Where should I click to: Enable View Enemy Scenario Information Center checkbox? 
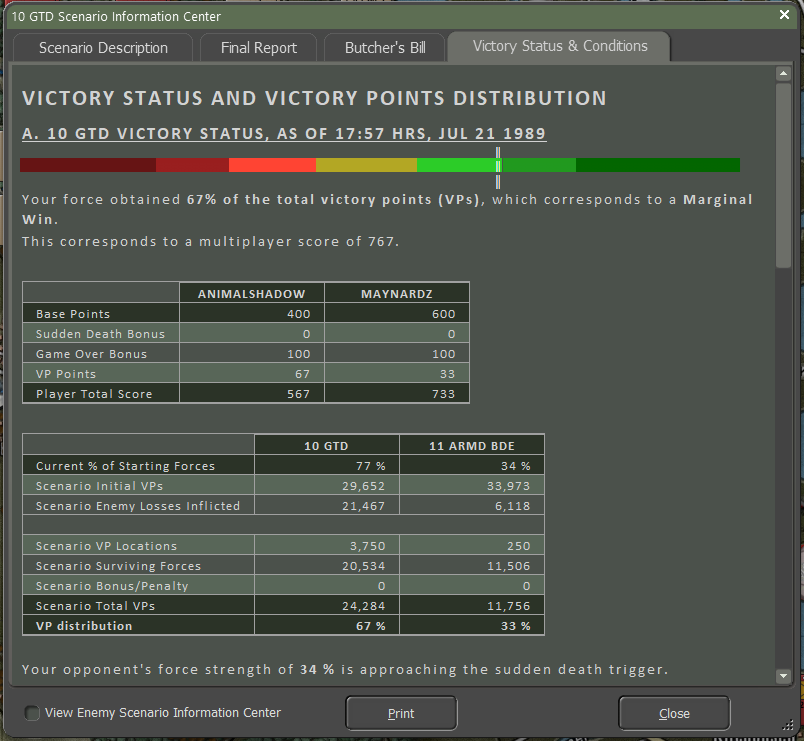[x=32, y=713]
